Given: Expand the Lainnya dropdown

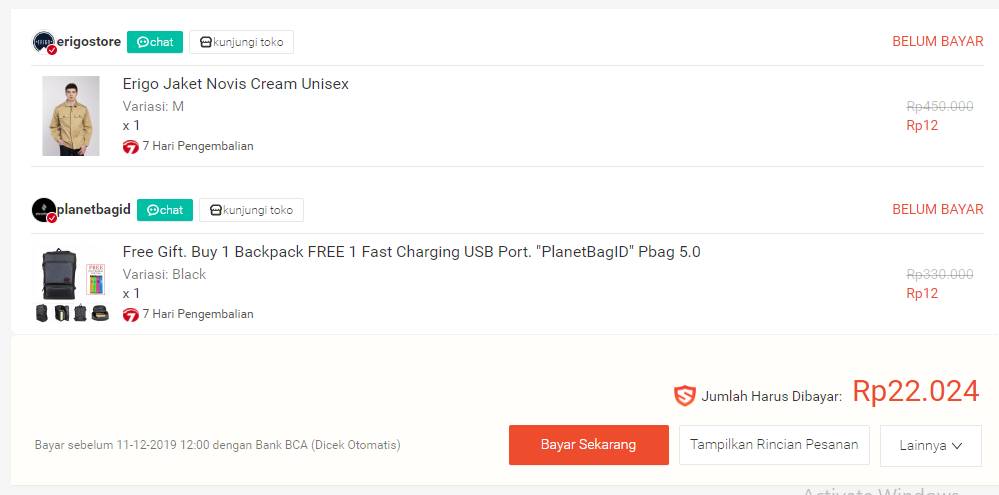Looking at the screenshot, I should pos(930,446).
